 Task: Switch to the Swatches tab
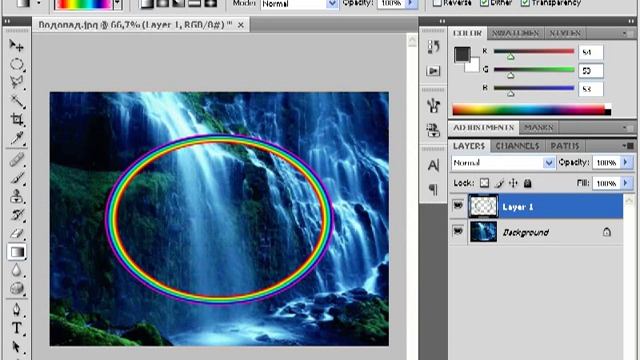pyautogui.click(x=515, y=33)
